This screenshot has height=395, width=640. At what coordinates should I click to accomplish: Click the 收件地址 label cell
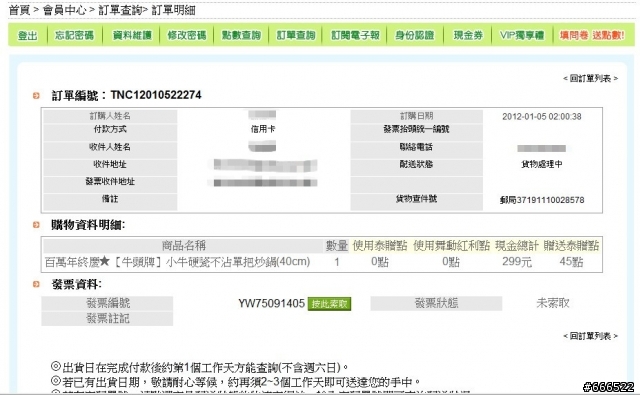[x=110, y=166]
